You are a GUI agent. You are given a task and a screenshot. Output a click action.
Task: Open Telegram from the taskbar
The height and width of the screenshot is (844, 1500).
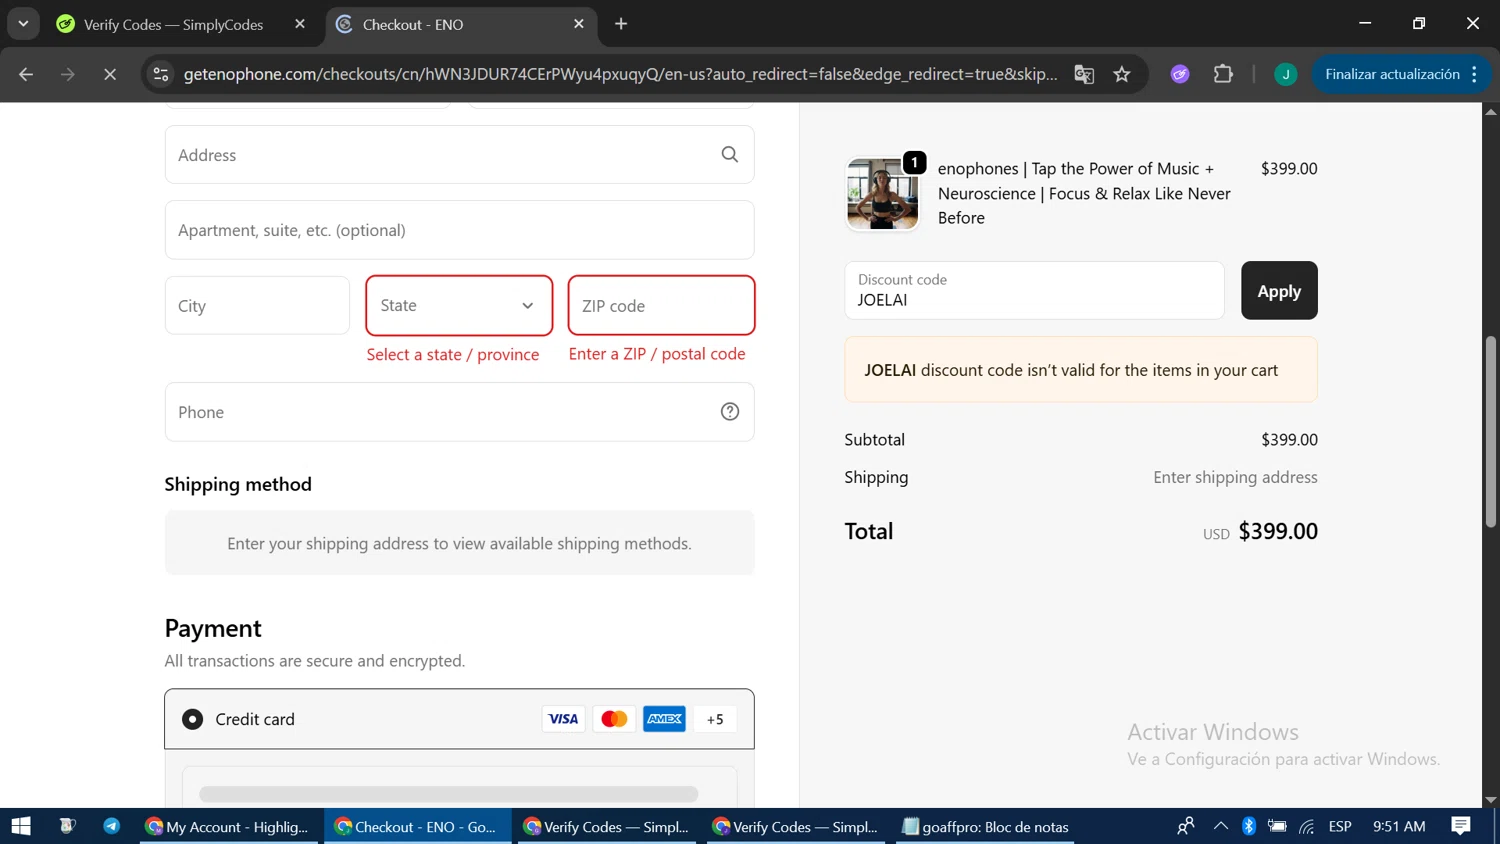111,826
